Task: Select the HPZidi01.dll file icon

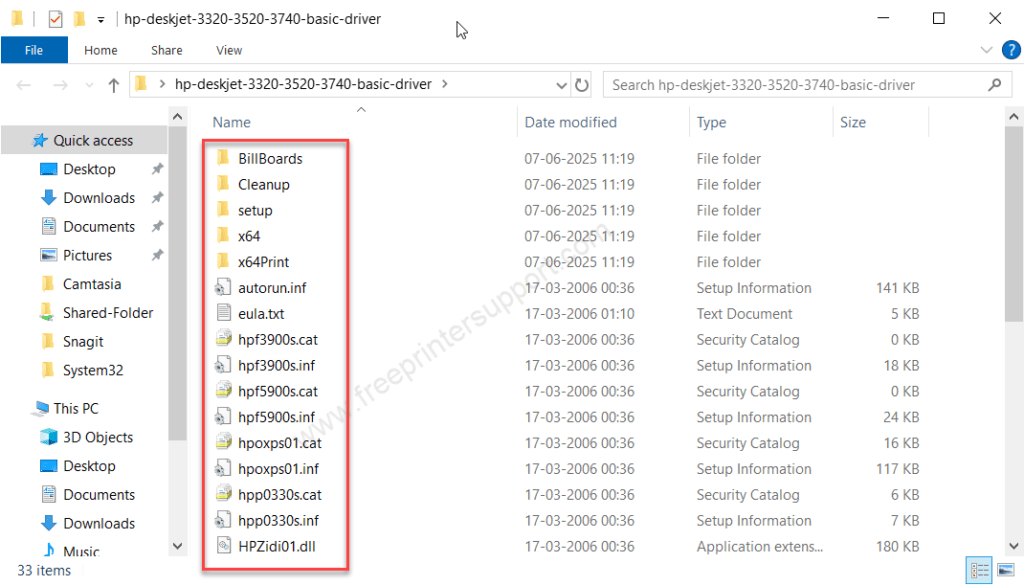Action: coord(223,546)
